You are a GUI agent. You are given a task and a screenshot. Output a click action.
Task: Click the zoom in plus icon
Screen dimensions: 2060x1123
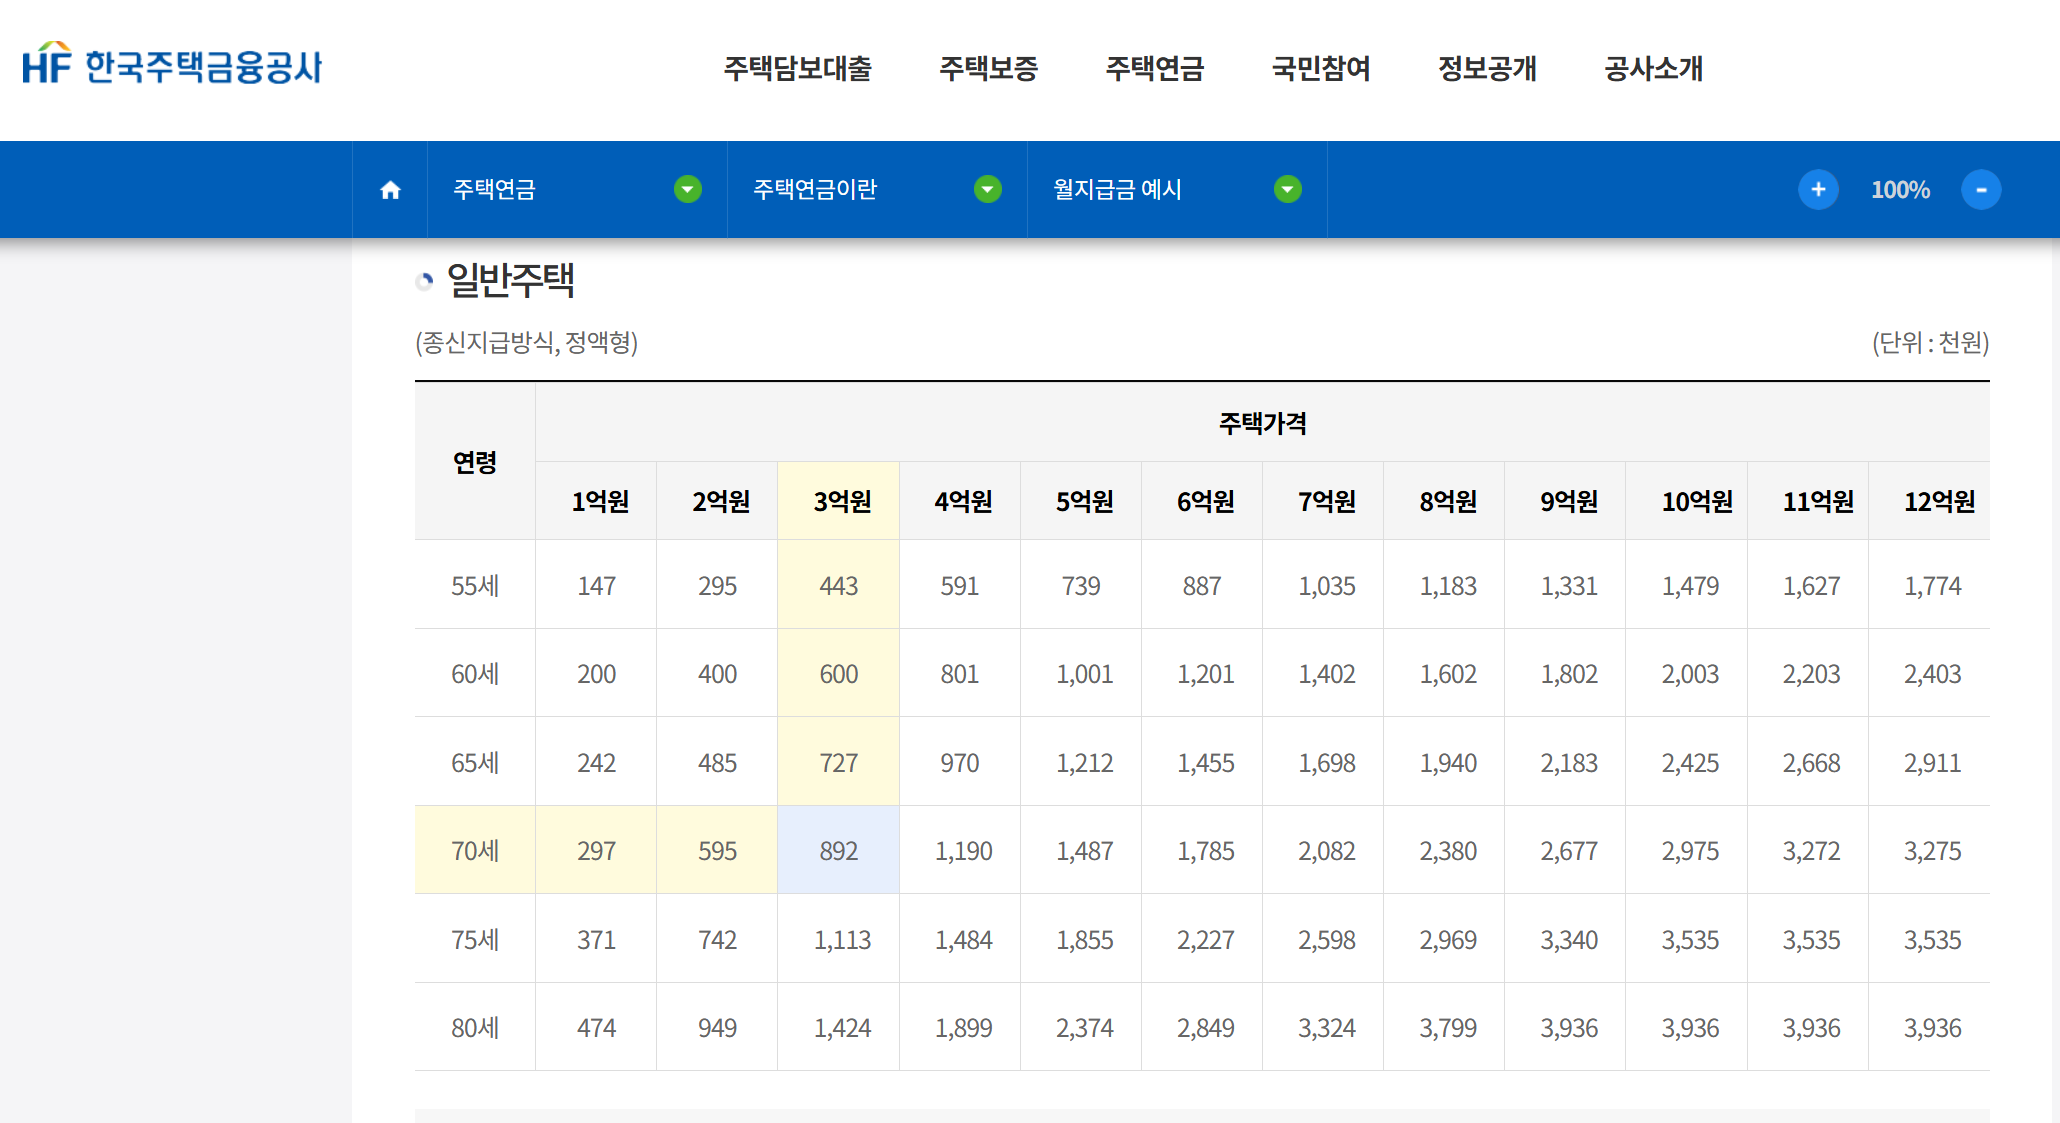pos(1817,190)
